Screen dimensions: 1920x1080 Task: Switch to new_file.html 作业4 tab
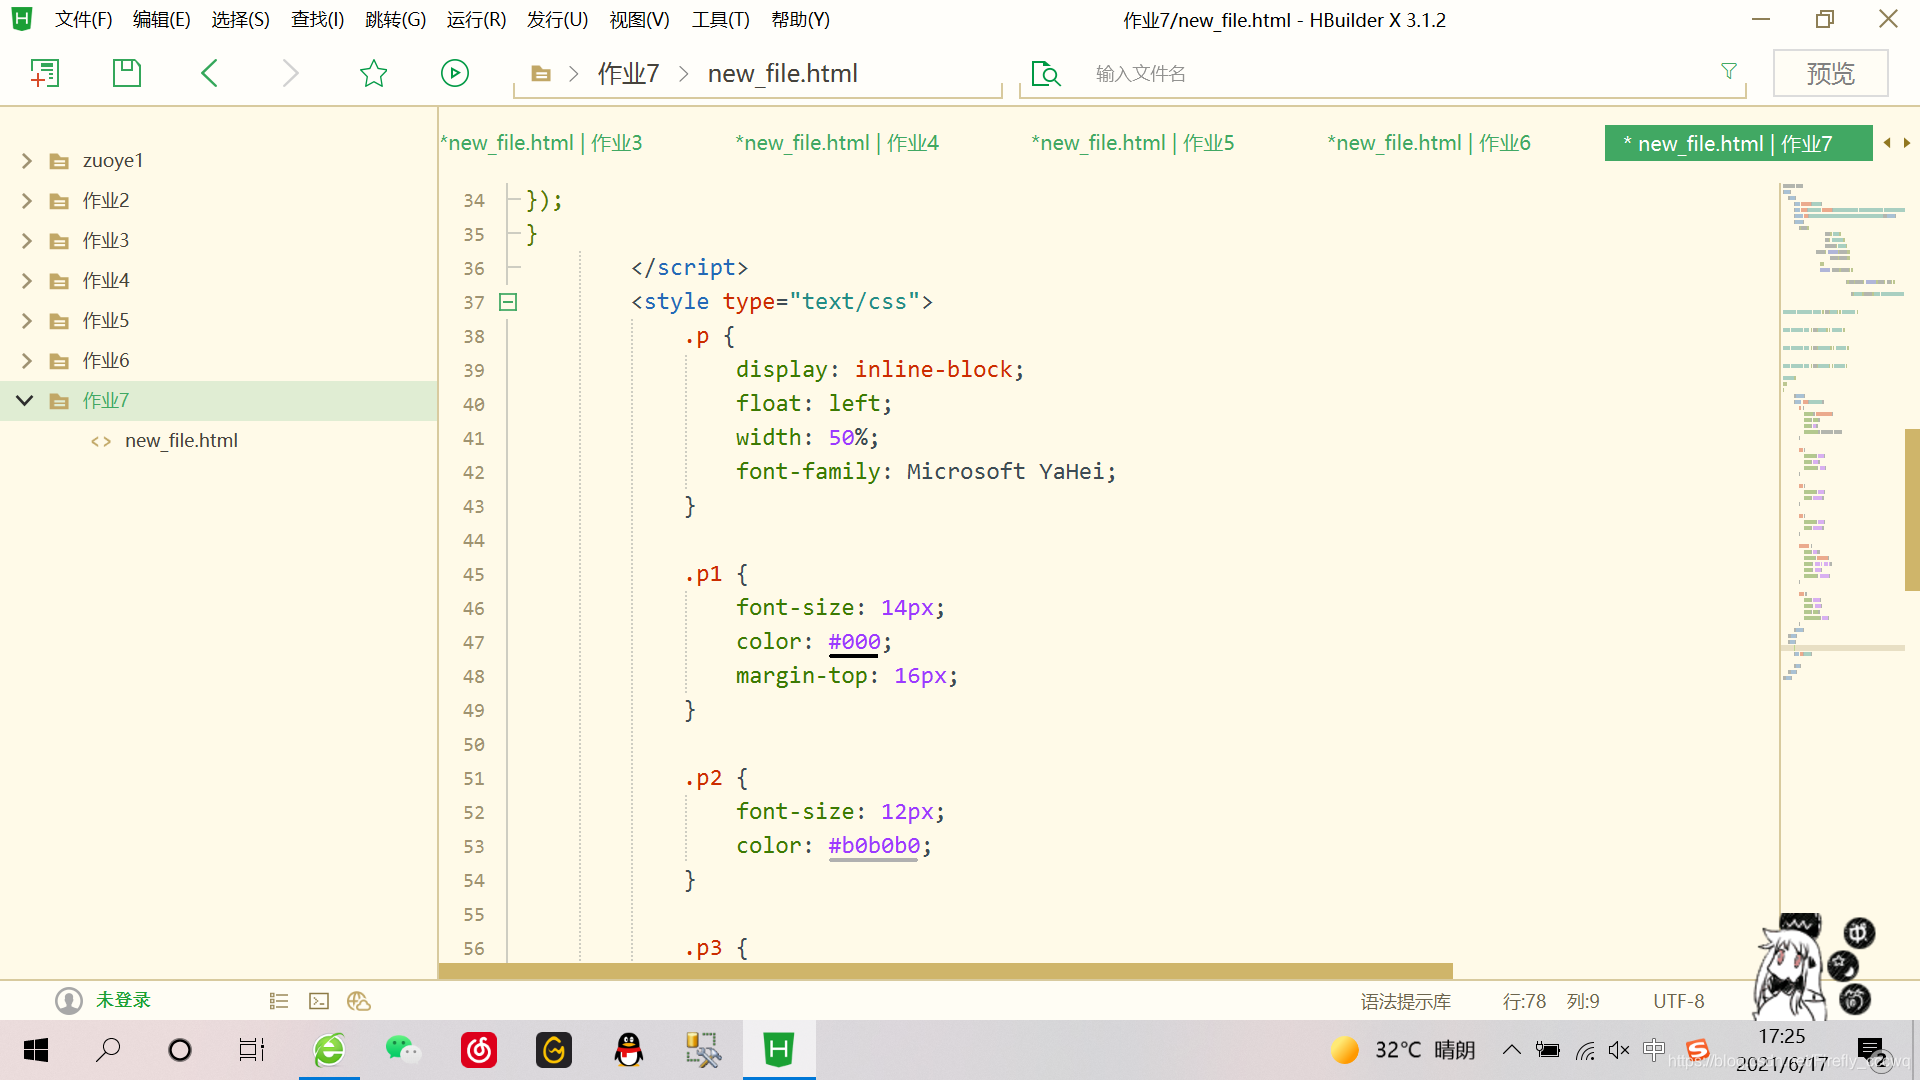tap(837, 143)
